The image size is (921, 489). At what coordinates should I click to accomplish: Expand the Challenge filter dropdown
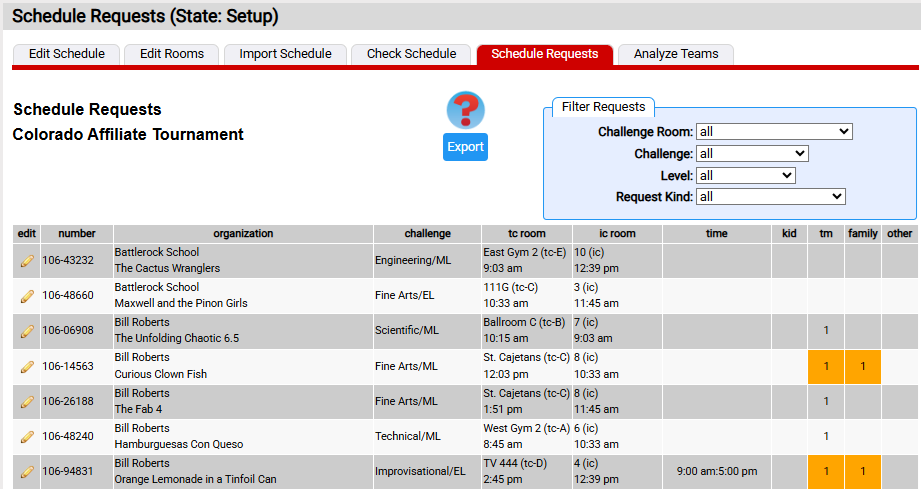[752, 153]
